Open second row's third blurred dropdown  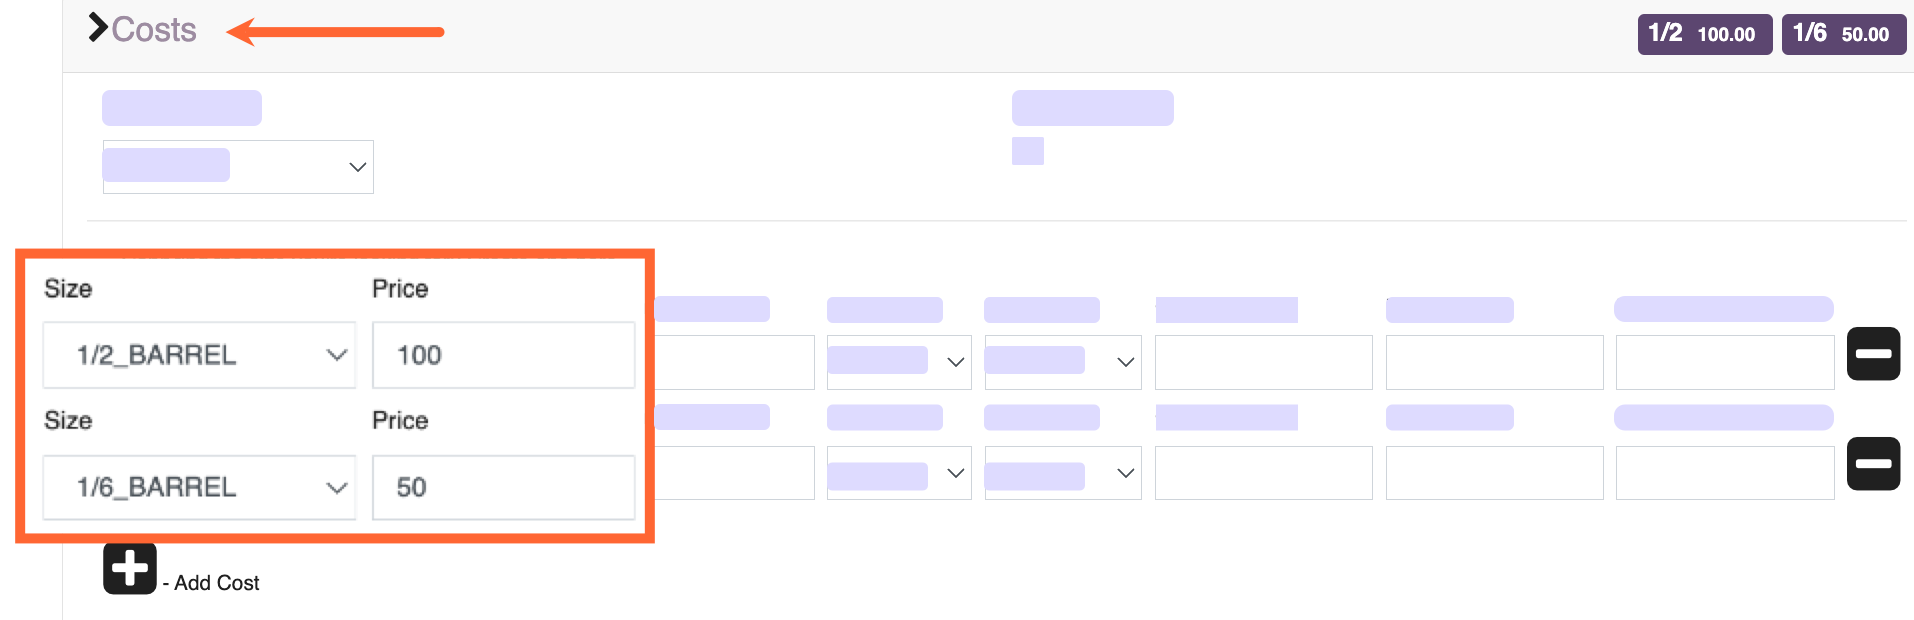click(x=1063, y=473)
